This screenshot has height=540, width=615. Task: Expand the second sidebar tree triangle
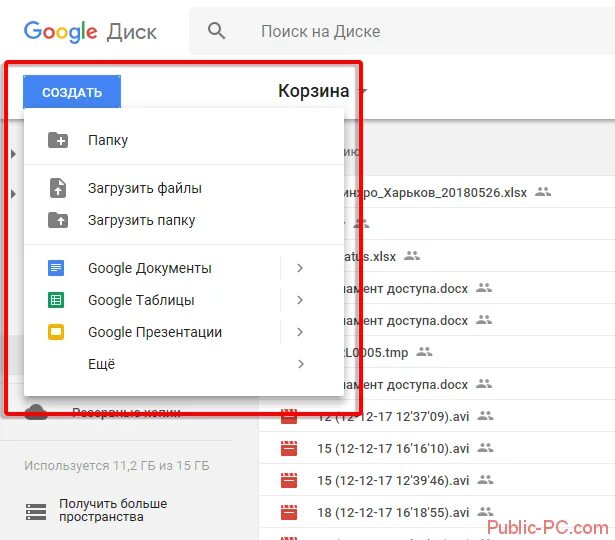13,194
